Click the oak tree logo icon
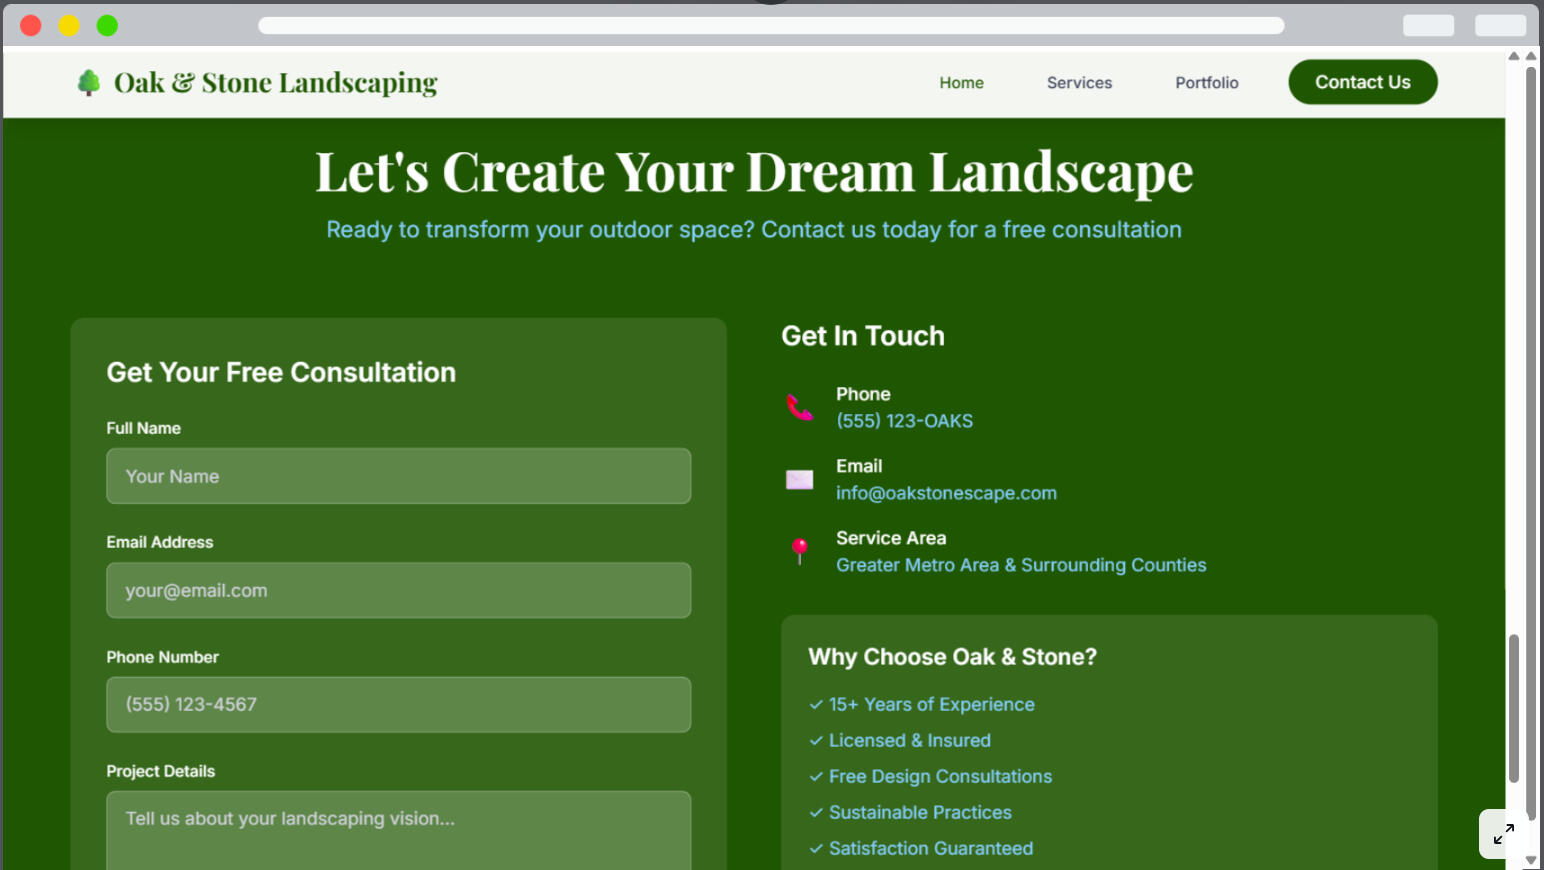Image resolution: width=1544 pixels, height=870 pixels. point(89,82)
